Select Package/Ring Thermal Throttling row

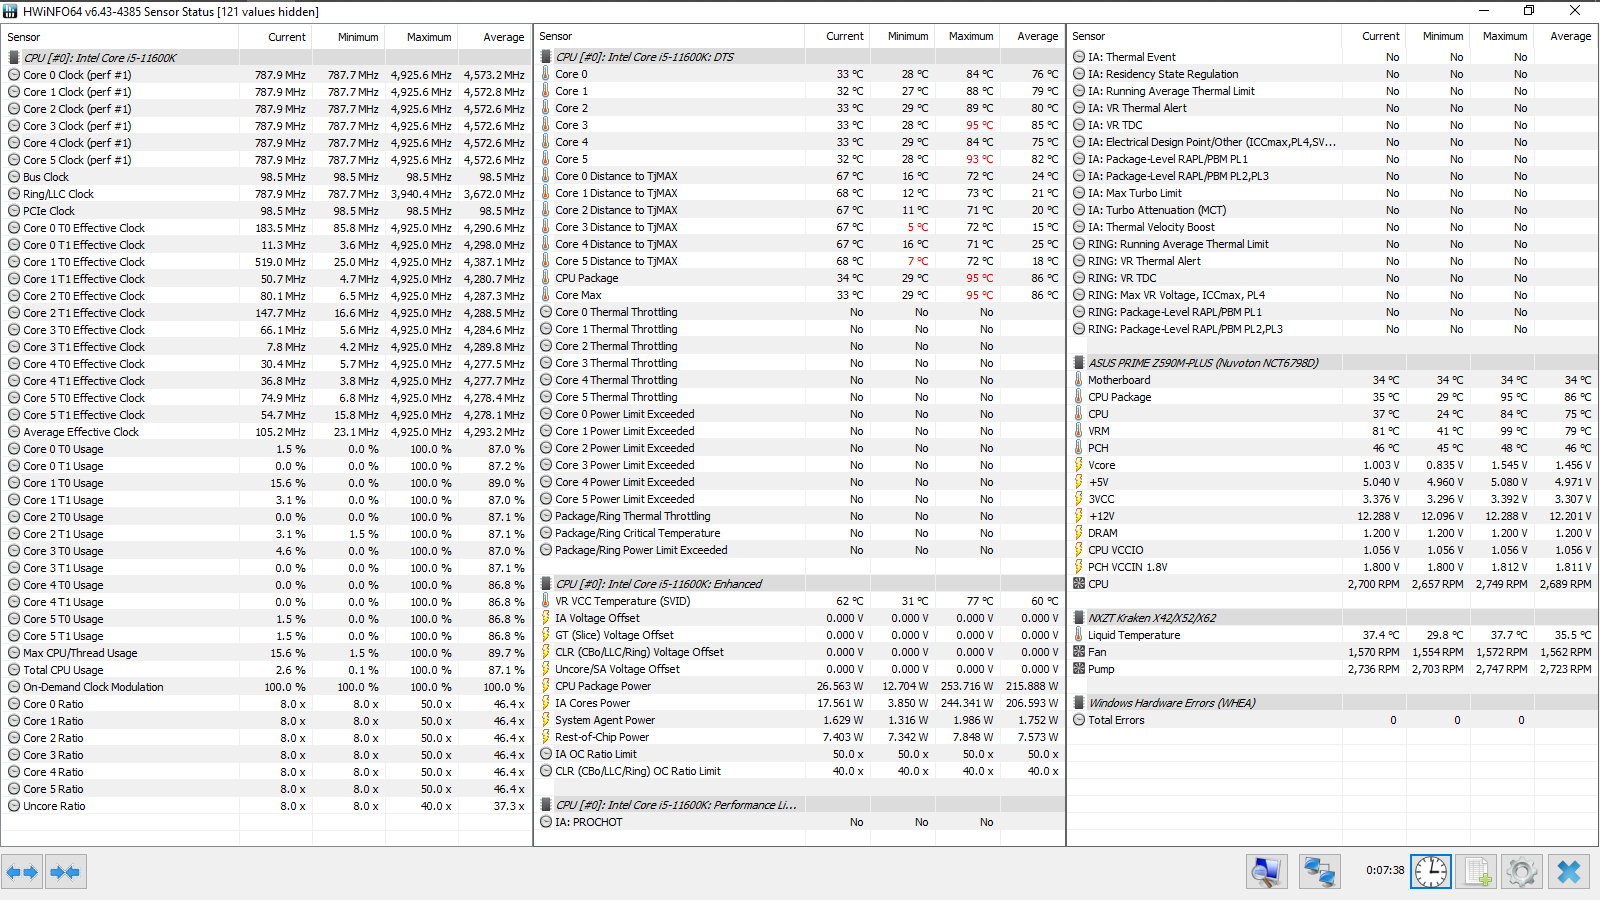pos(799,516)
